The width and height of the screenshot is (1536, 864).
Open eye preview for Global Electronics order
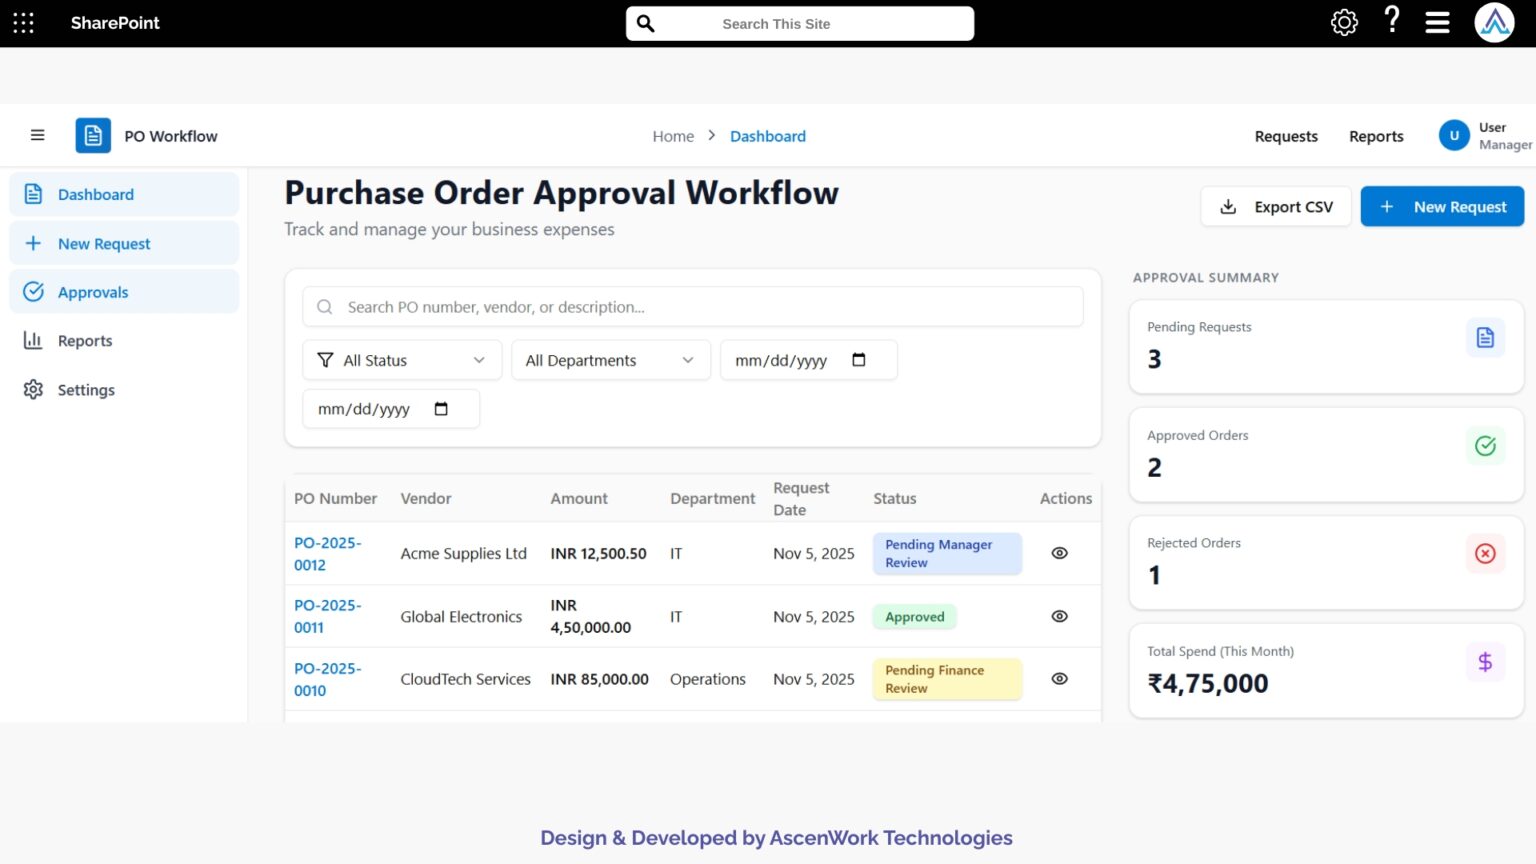1059,616
